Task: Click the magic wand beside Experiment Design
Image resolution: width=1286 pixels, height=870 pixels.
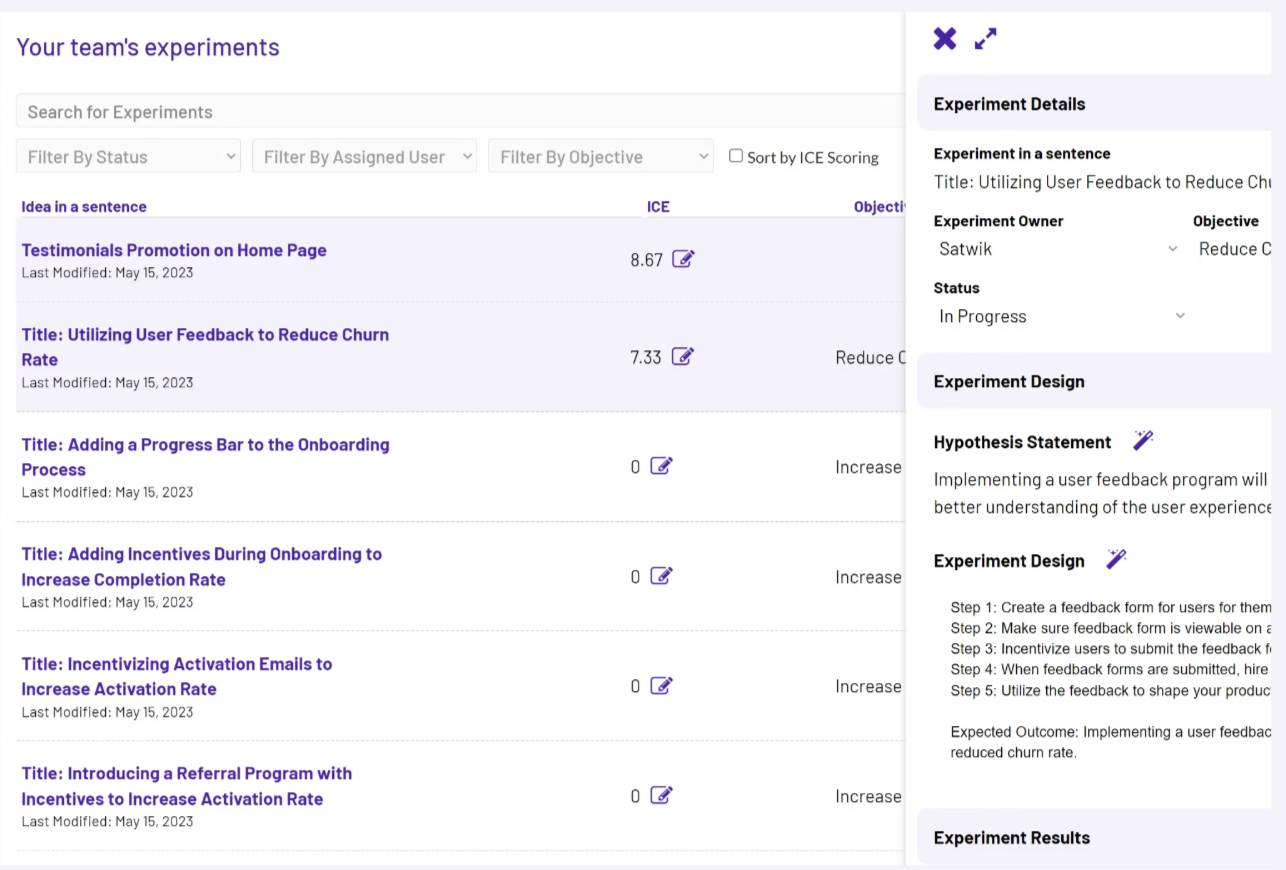Action: 1117,558
